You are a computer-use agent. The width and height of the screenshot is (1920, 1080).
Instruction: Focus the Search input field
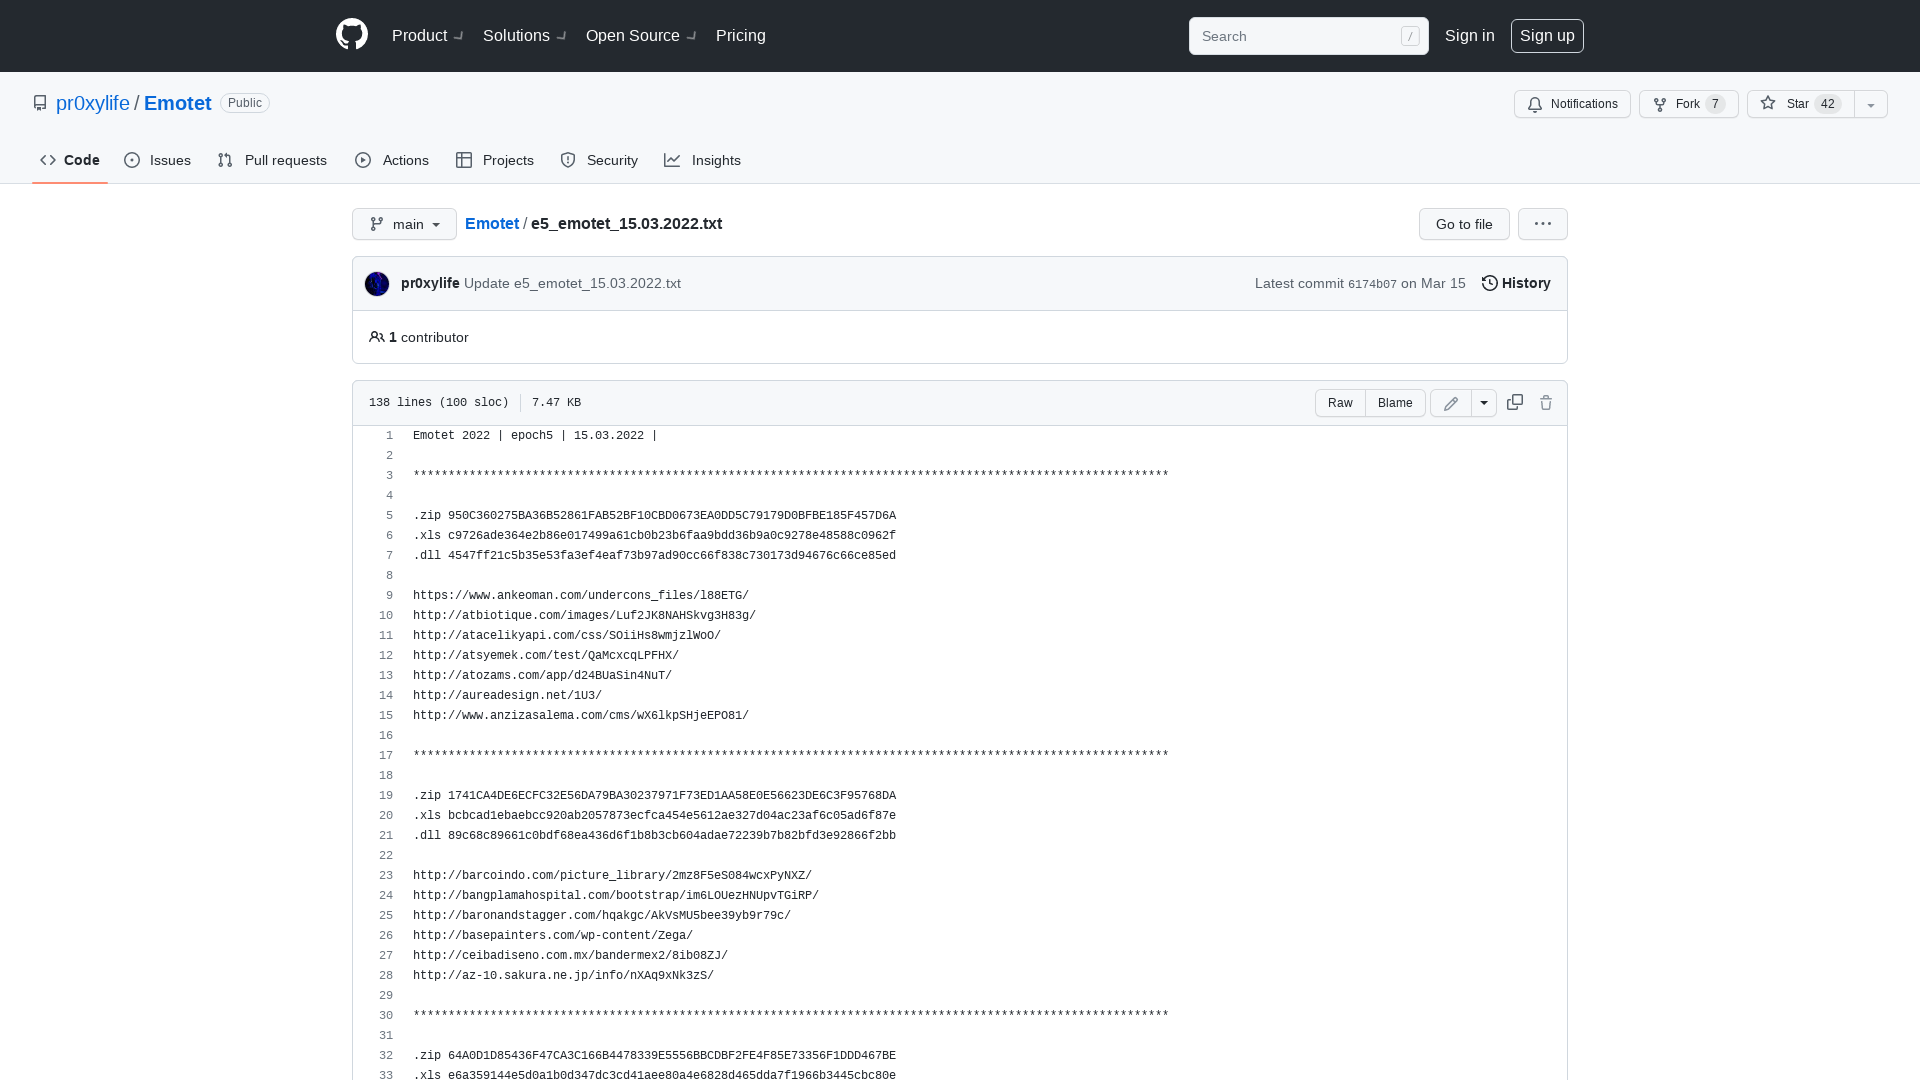click(1308, 36)
